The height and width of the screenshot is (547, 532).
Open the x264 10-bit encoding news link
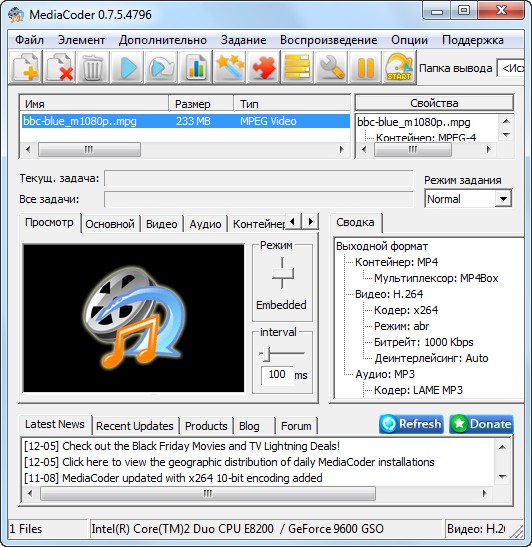[173, 478]
